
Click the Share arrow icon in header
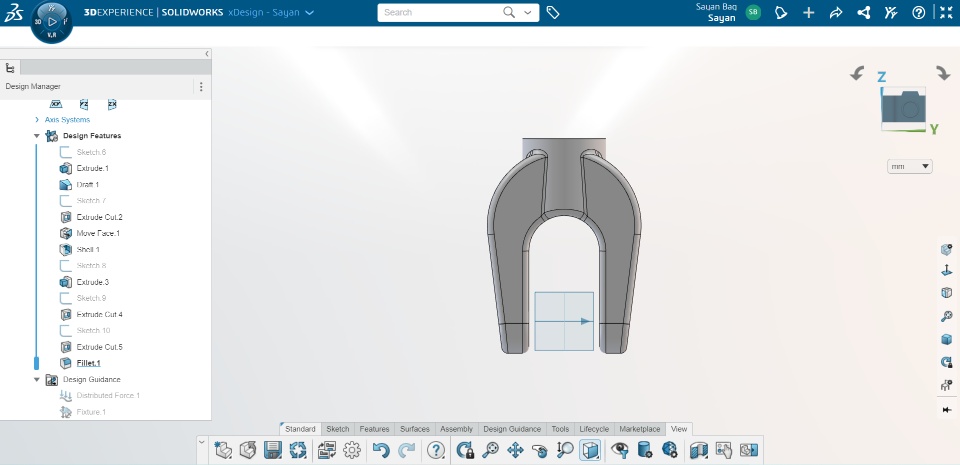tap(836, 12)
